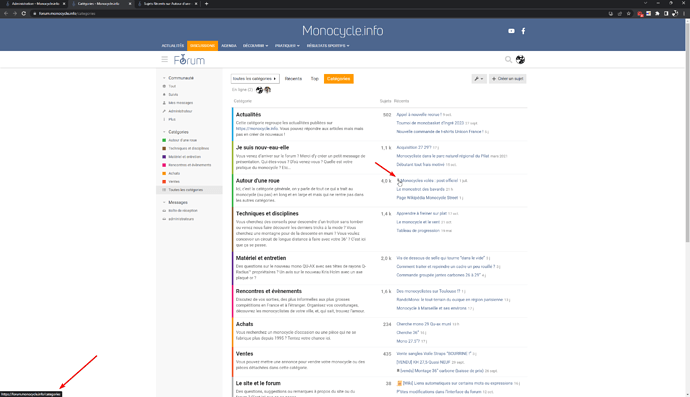Open topic 'Apprendre à freiner sur plat'
Viewport: 690px width, 397px height.
[x=421, y=213]
